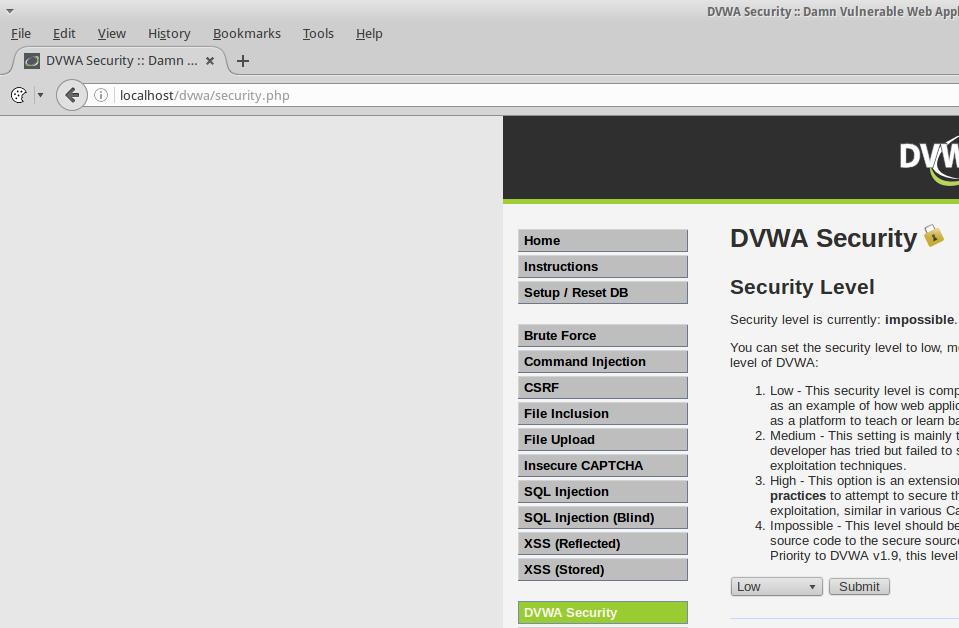Click the DVWA tab favicon
This screenshot has width=959, height=628.
32,61
